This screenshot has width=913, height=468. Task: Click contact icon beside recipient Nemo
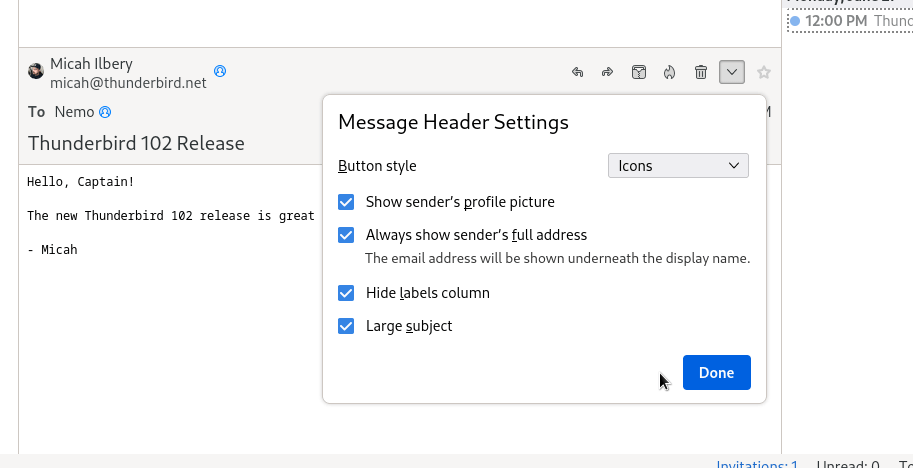click(x=105, y=112)
